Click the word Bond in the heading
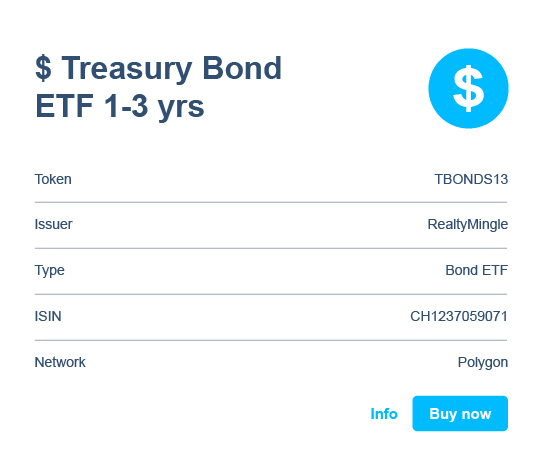540x466 pixels. 242,68
